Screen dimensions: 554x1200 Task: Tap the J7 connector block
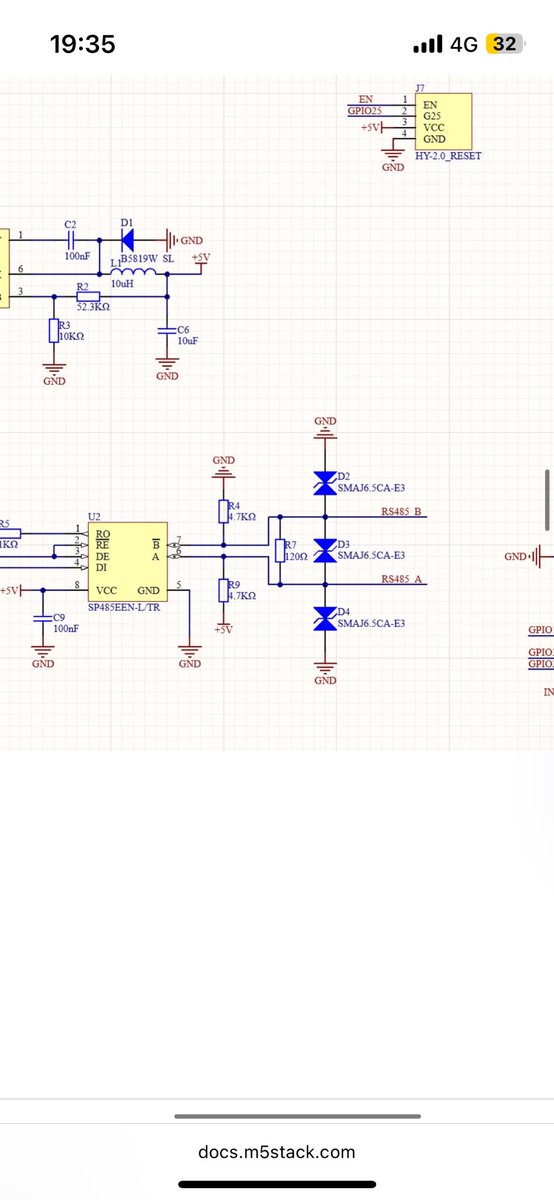(445, 120)
